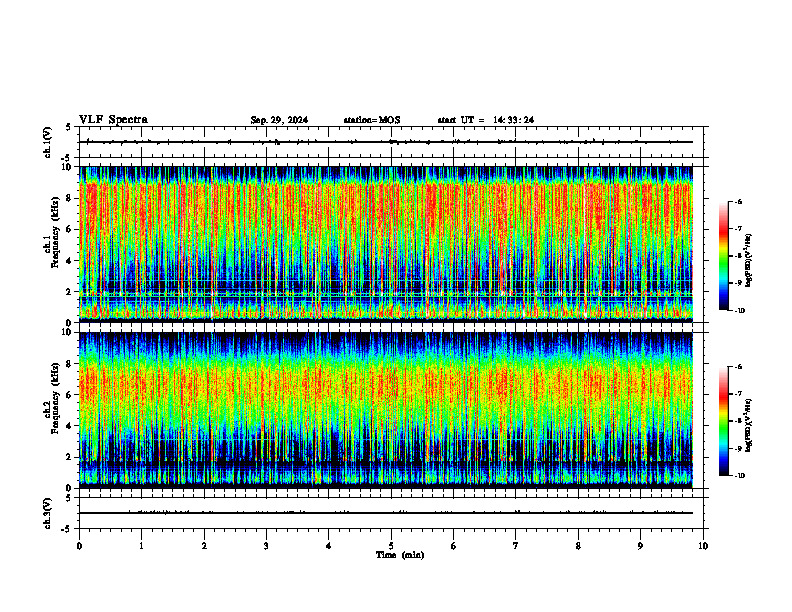Click the ch.1 color scale bar
Image resolution: width=792 pixels, height=612 pixels.
pyautogui.click(x=723, y=256)
